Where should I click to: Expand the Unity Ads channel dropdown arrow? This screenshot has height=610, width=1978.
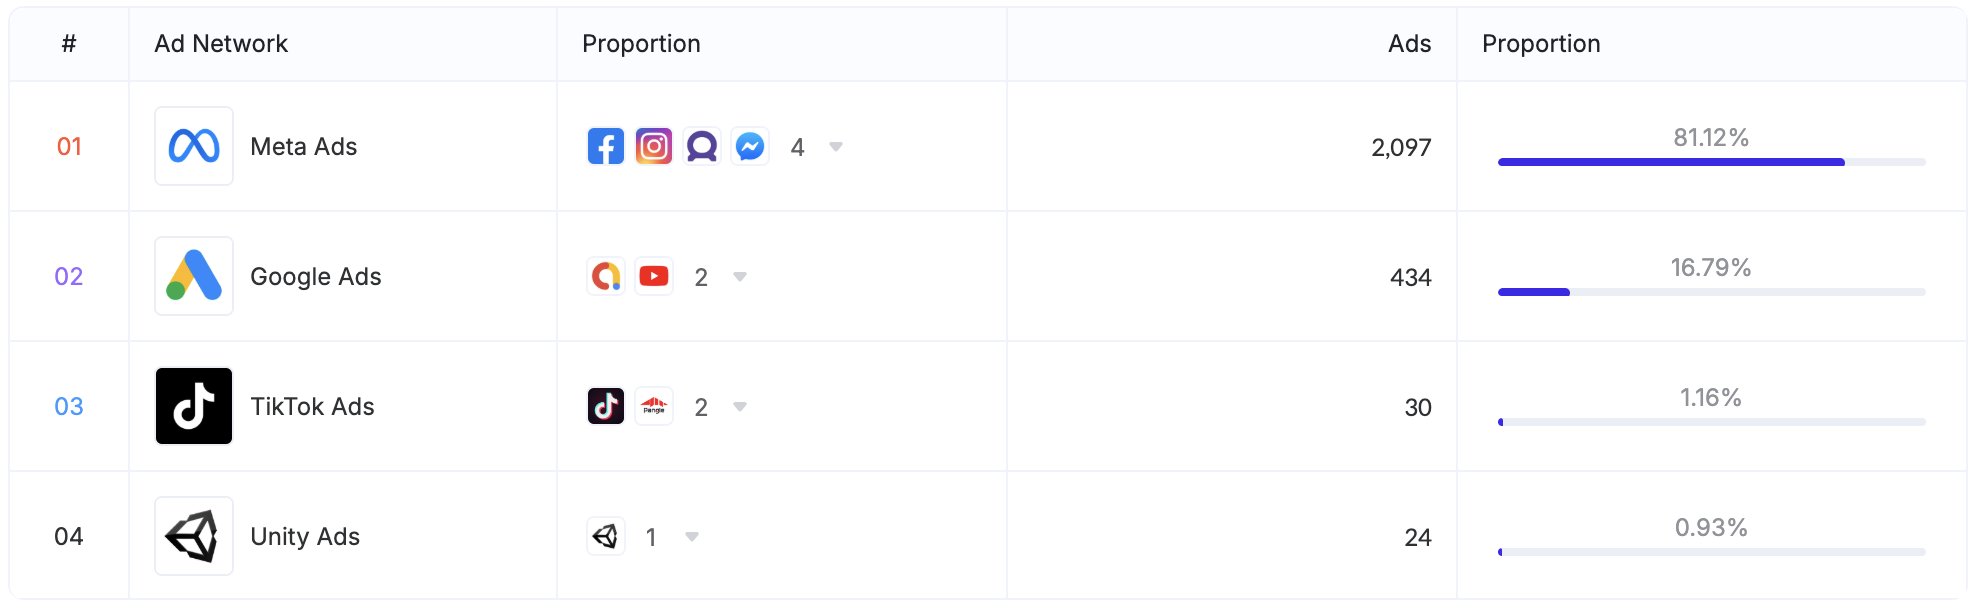[692, 537]
